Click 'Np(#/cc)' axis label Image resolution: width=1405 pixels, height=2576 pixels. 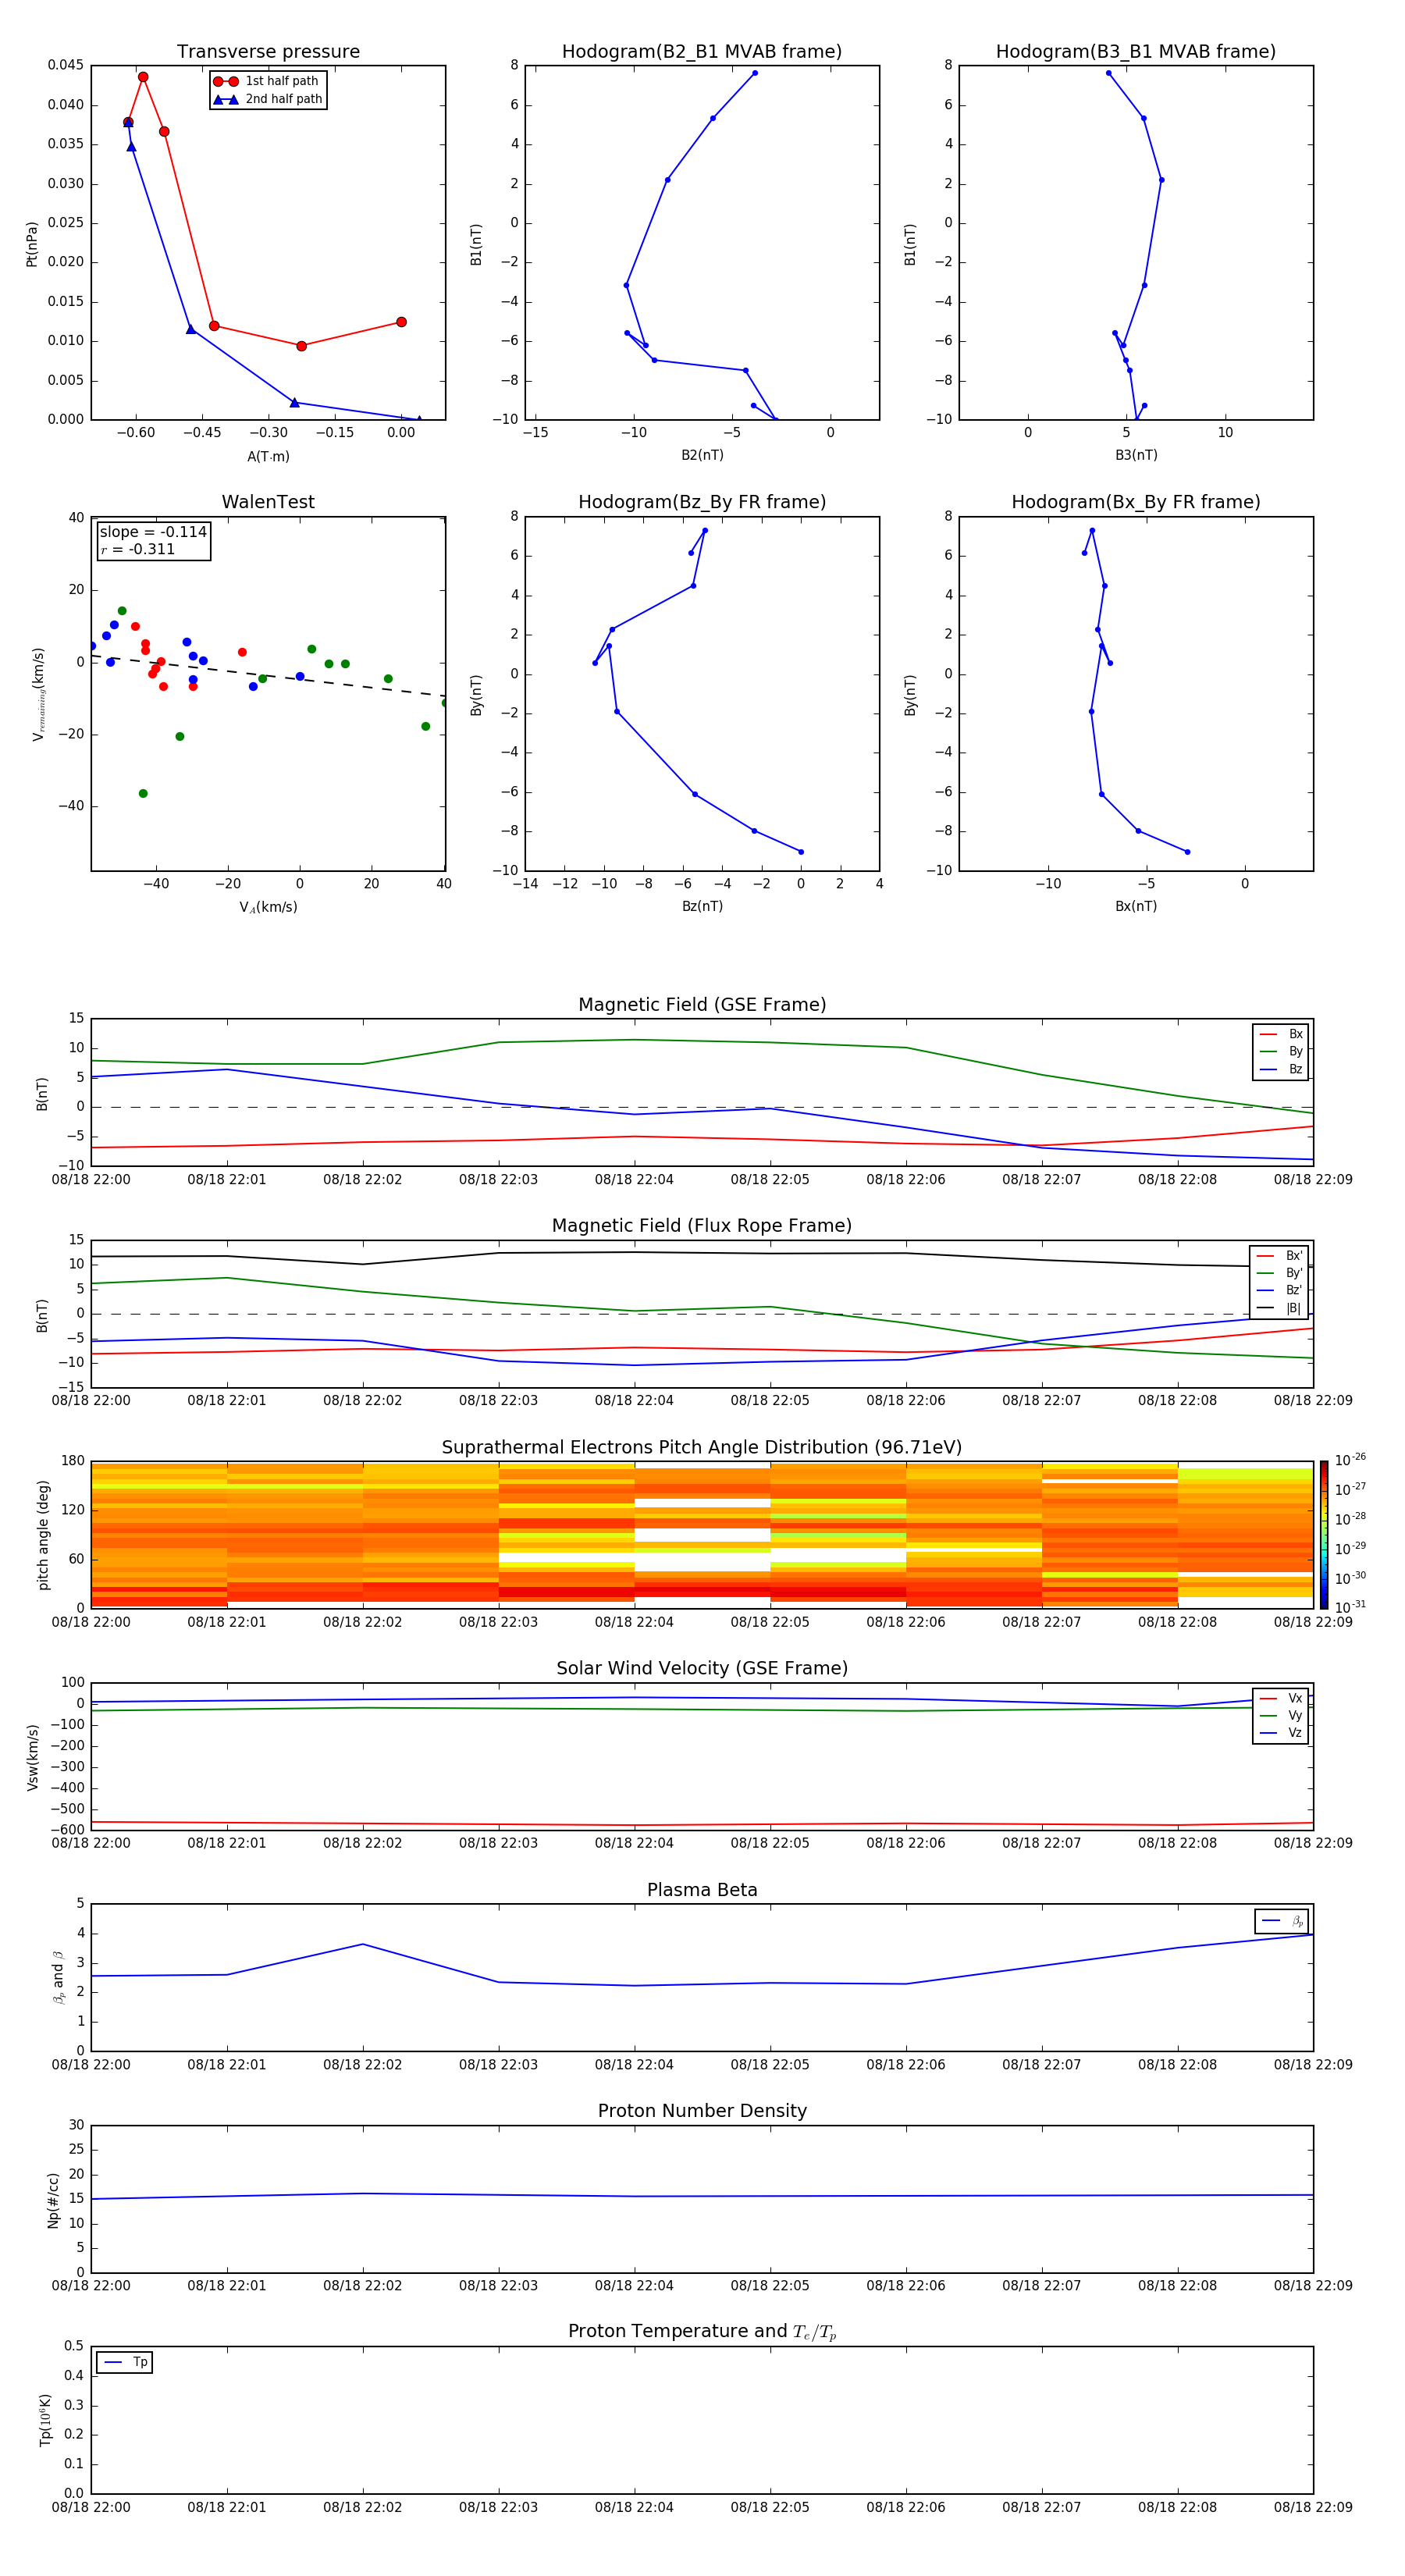(x=53, y=2199)
